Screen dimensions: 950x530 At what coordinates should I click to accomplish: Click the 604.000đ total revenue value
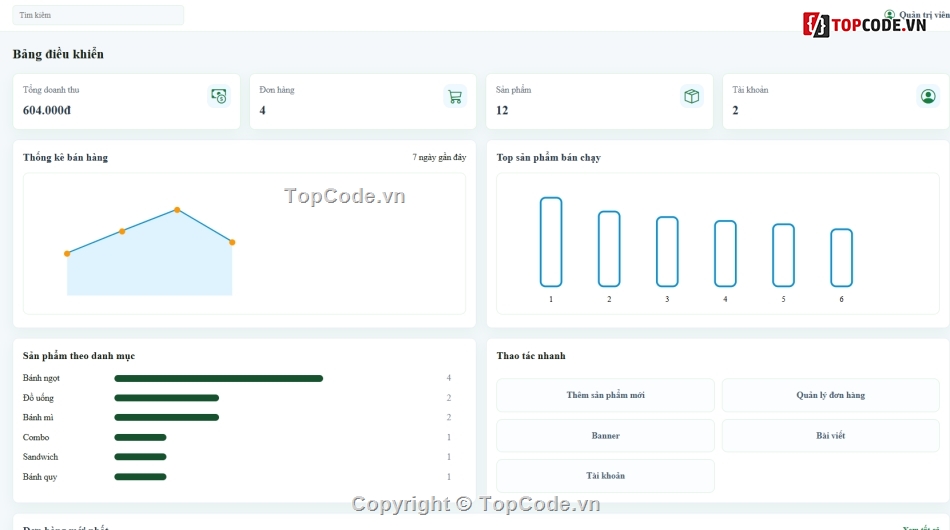click(x=47, y=110)
